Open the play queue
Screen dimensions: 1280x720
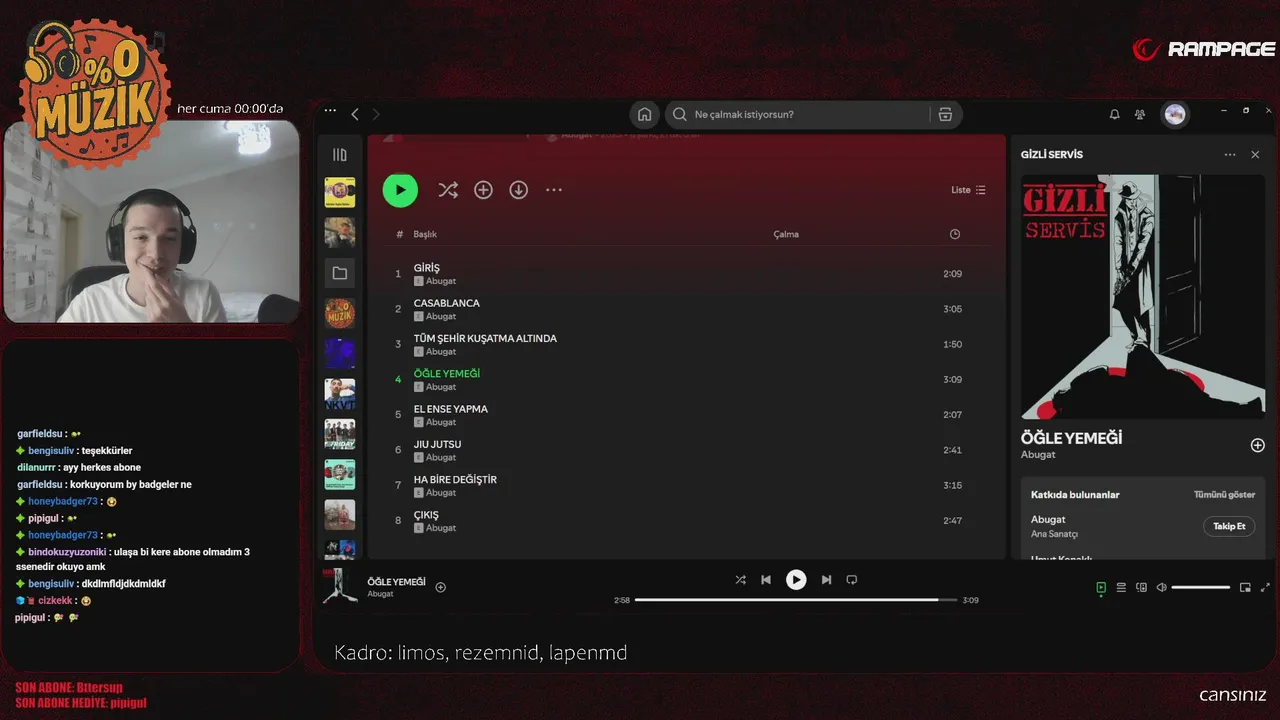point(1121,588)
